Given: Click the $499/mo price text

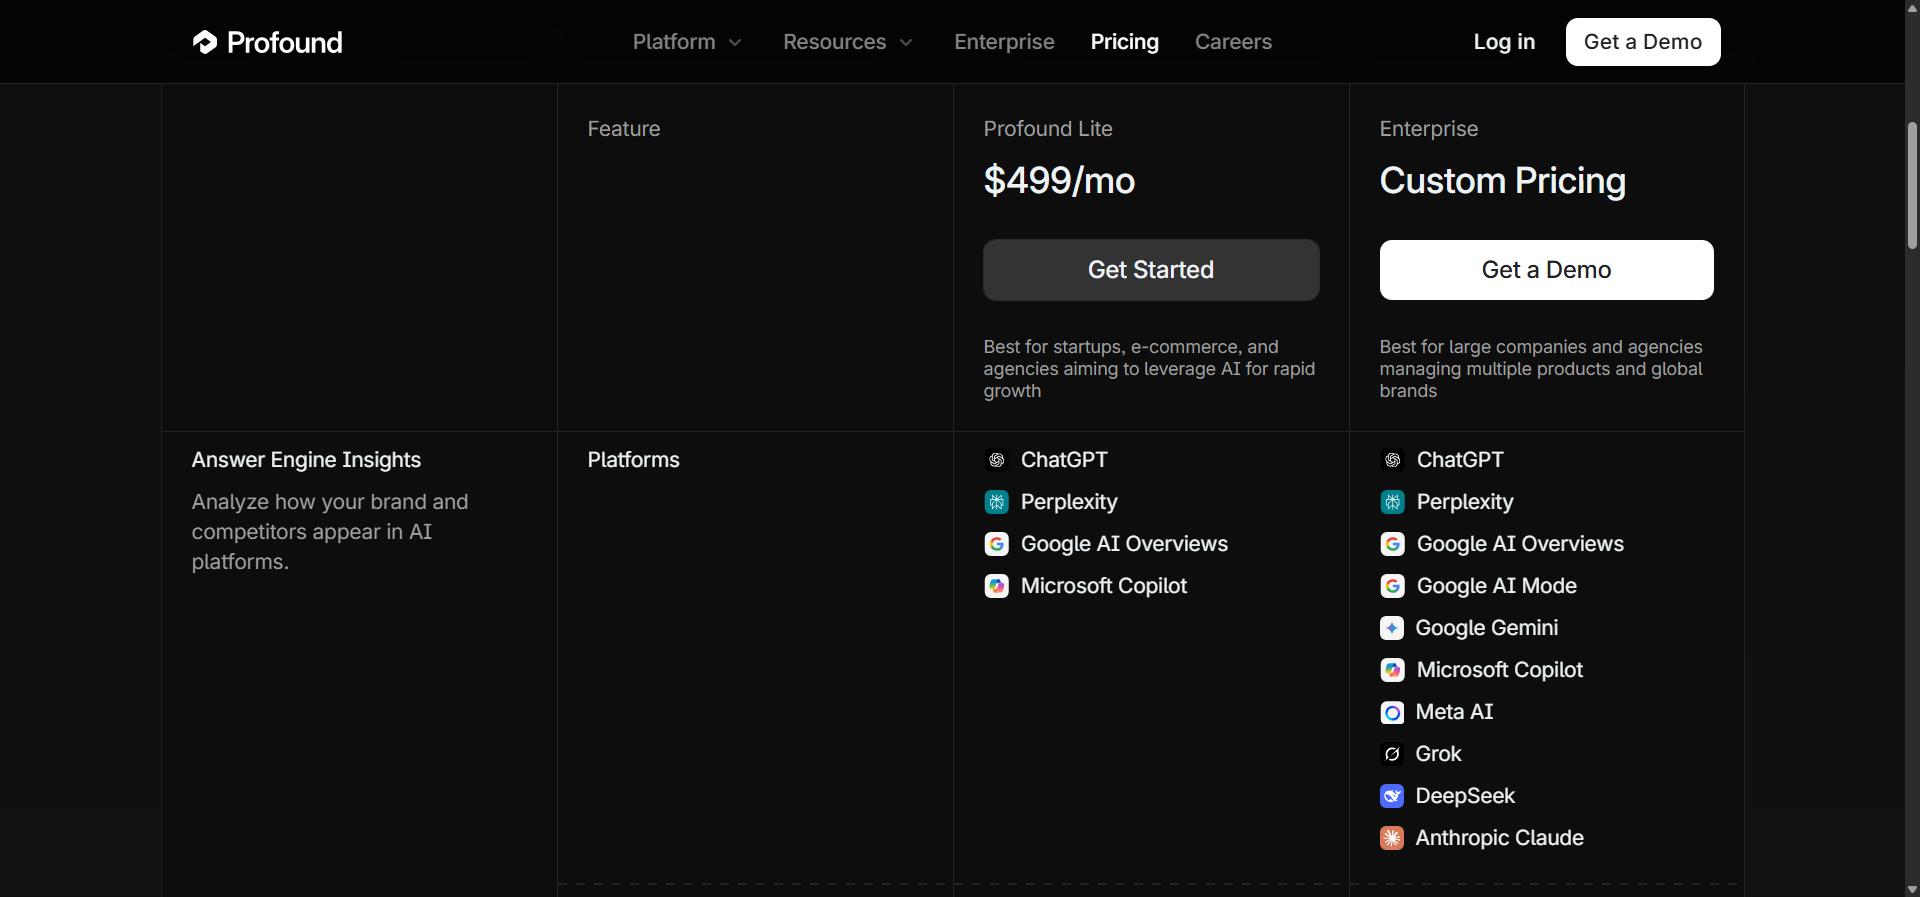Looking at the screenshot, I should point(1059,181).
